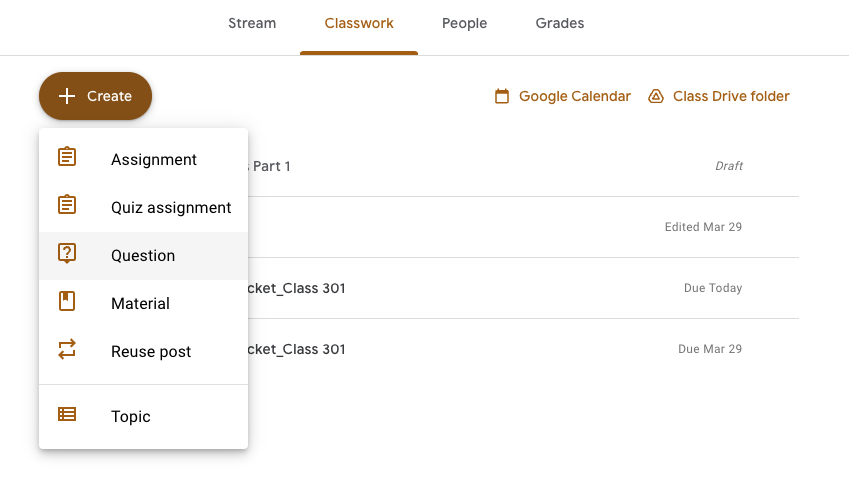The height and width of the screenshot is (485, 849).
Task: Select the Classwork tab
Action: tap(359, 23)
